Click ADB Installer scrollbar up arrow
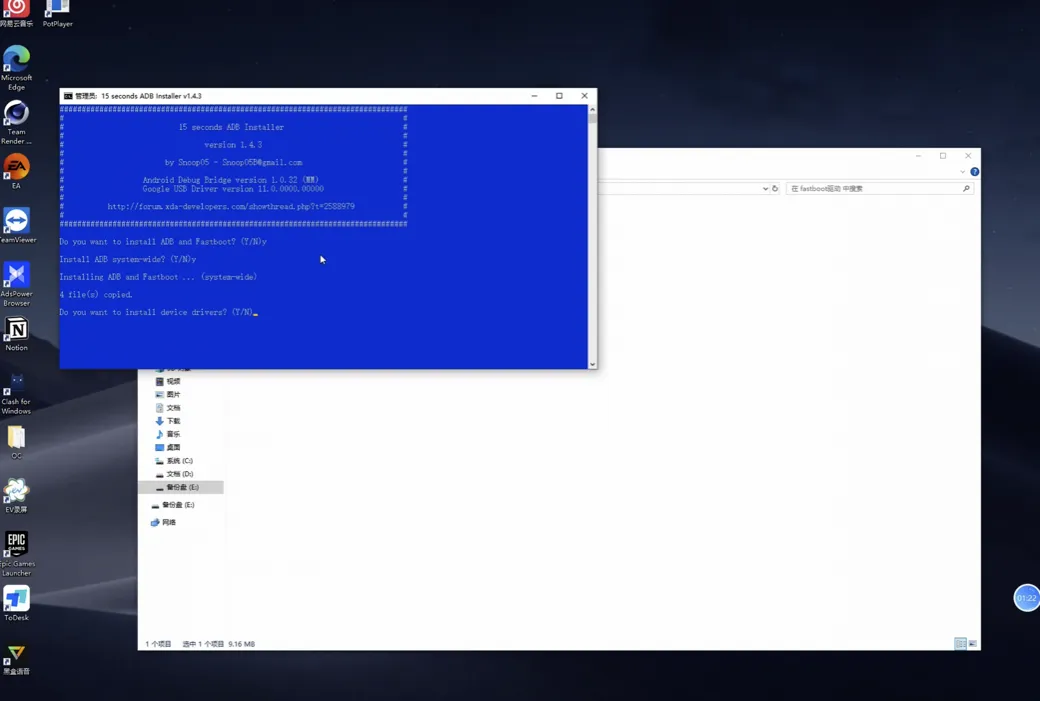Image resolution: width=1040 pixels, height=701 pixels. [592, 109]
